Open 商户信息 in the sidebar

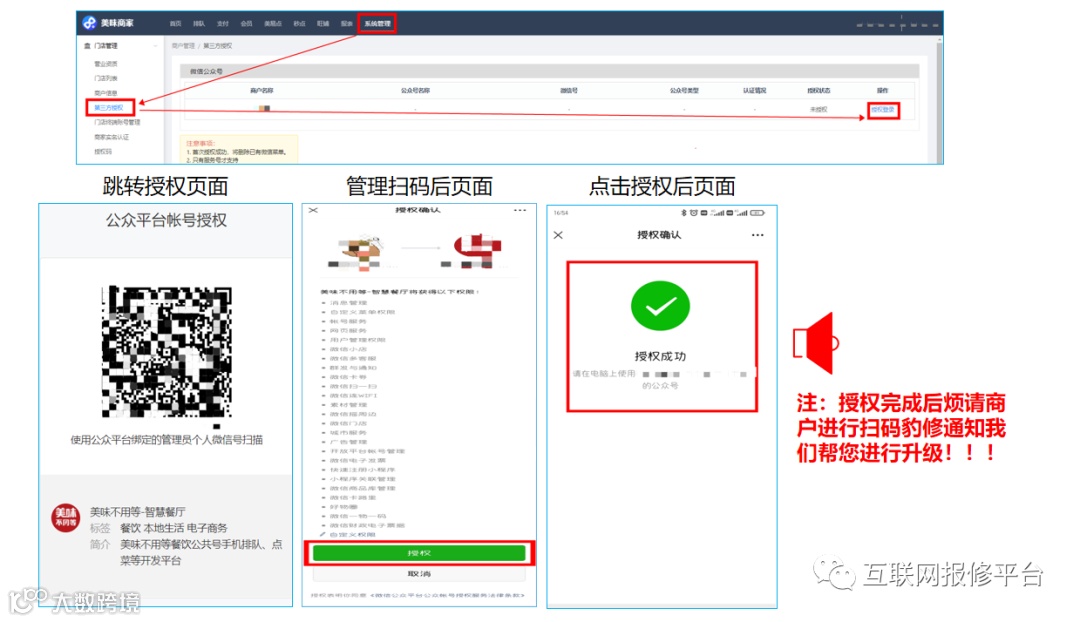click(106, 92)
